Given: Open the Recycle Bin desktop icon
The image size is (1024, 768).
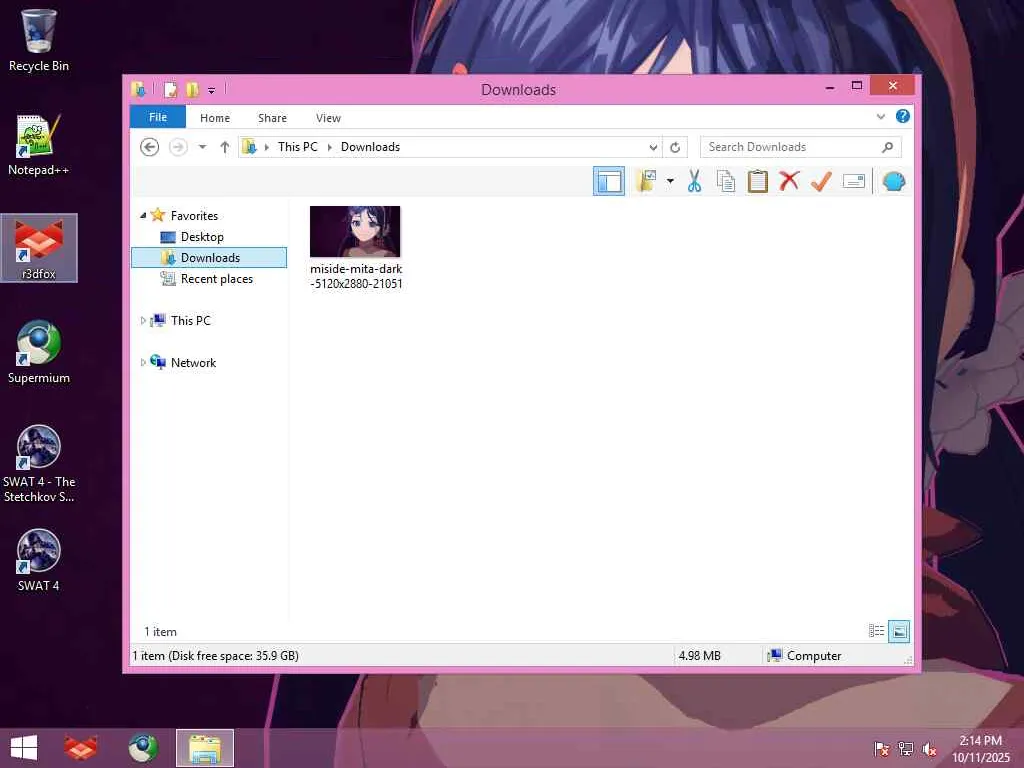Looking at the screenshot, I should pyautogui.click(x=39, y=40).
